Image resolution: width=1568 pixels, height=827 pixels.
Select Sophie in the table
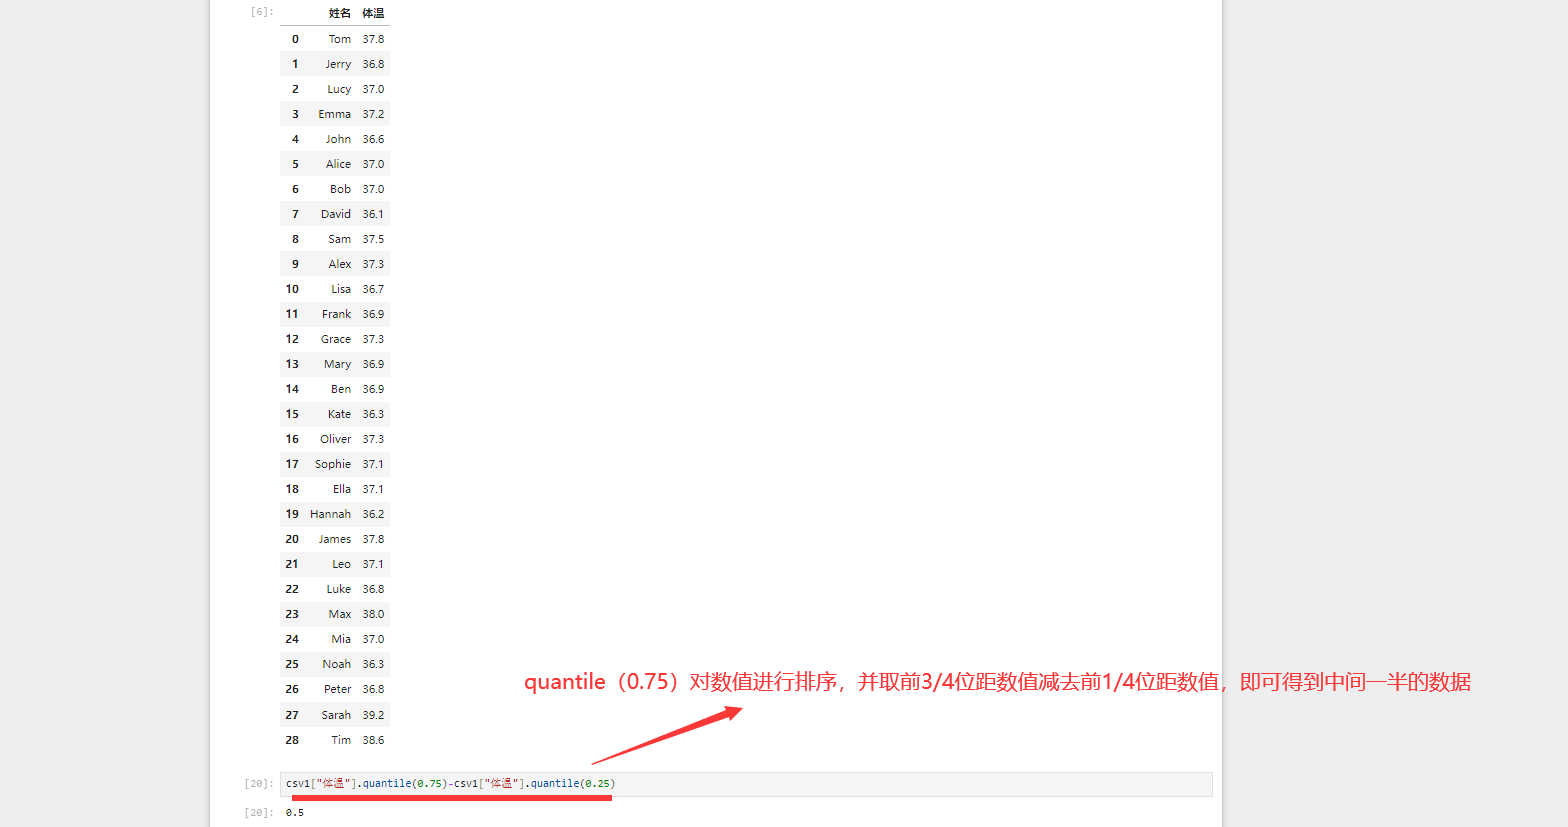pos(333,464)
